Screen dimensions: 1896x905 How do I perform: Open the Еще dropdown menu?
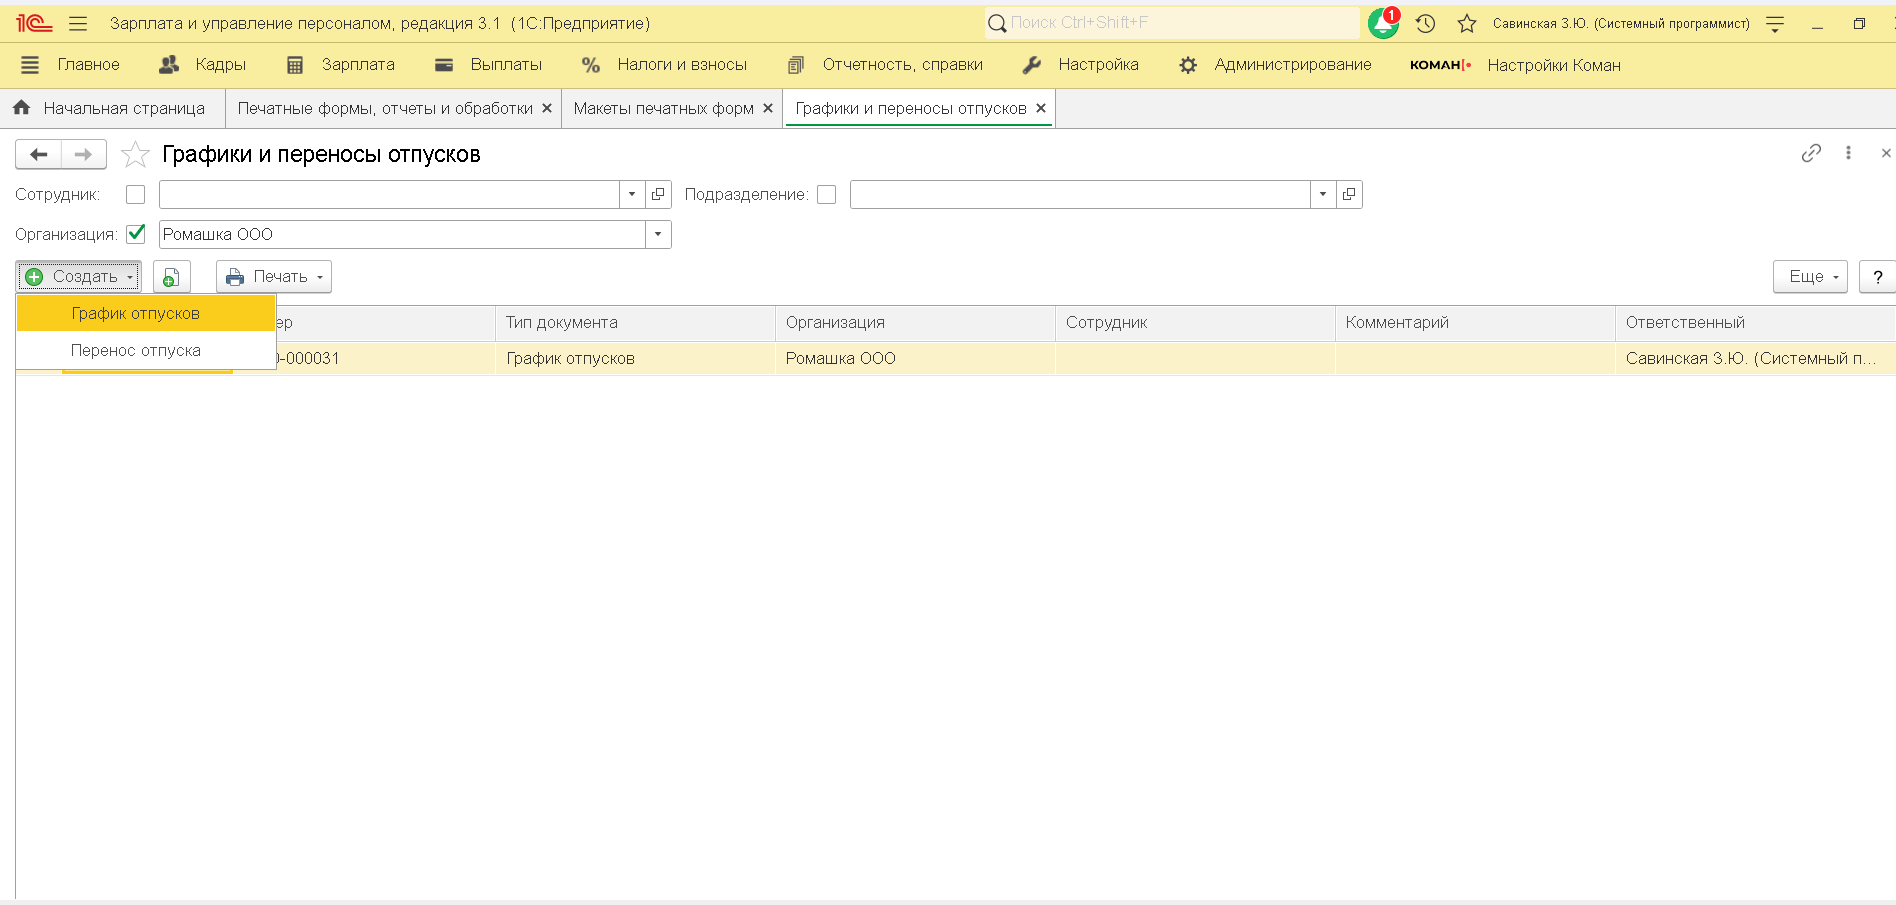pos(1810,277)
